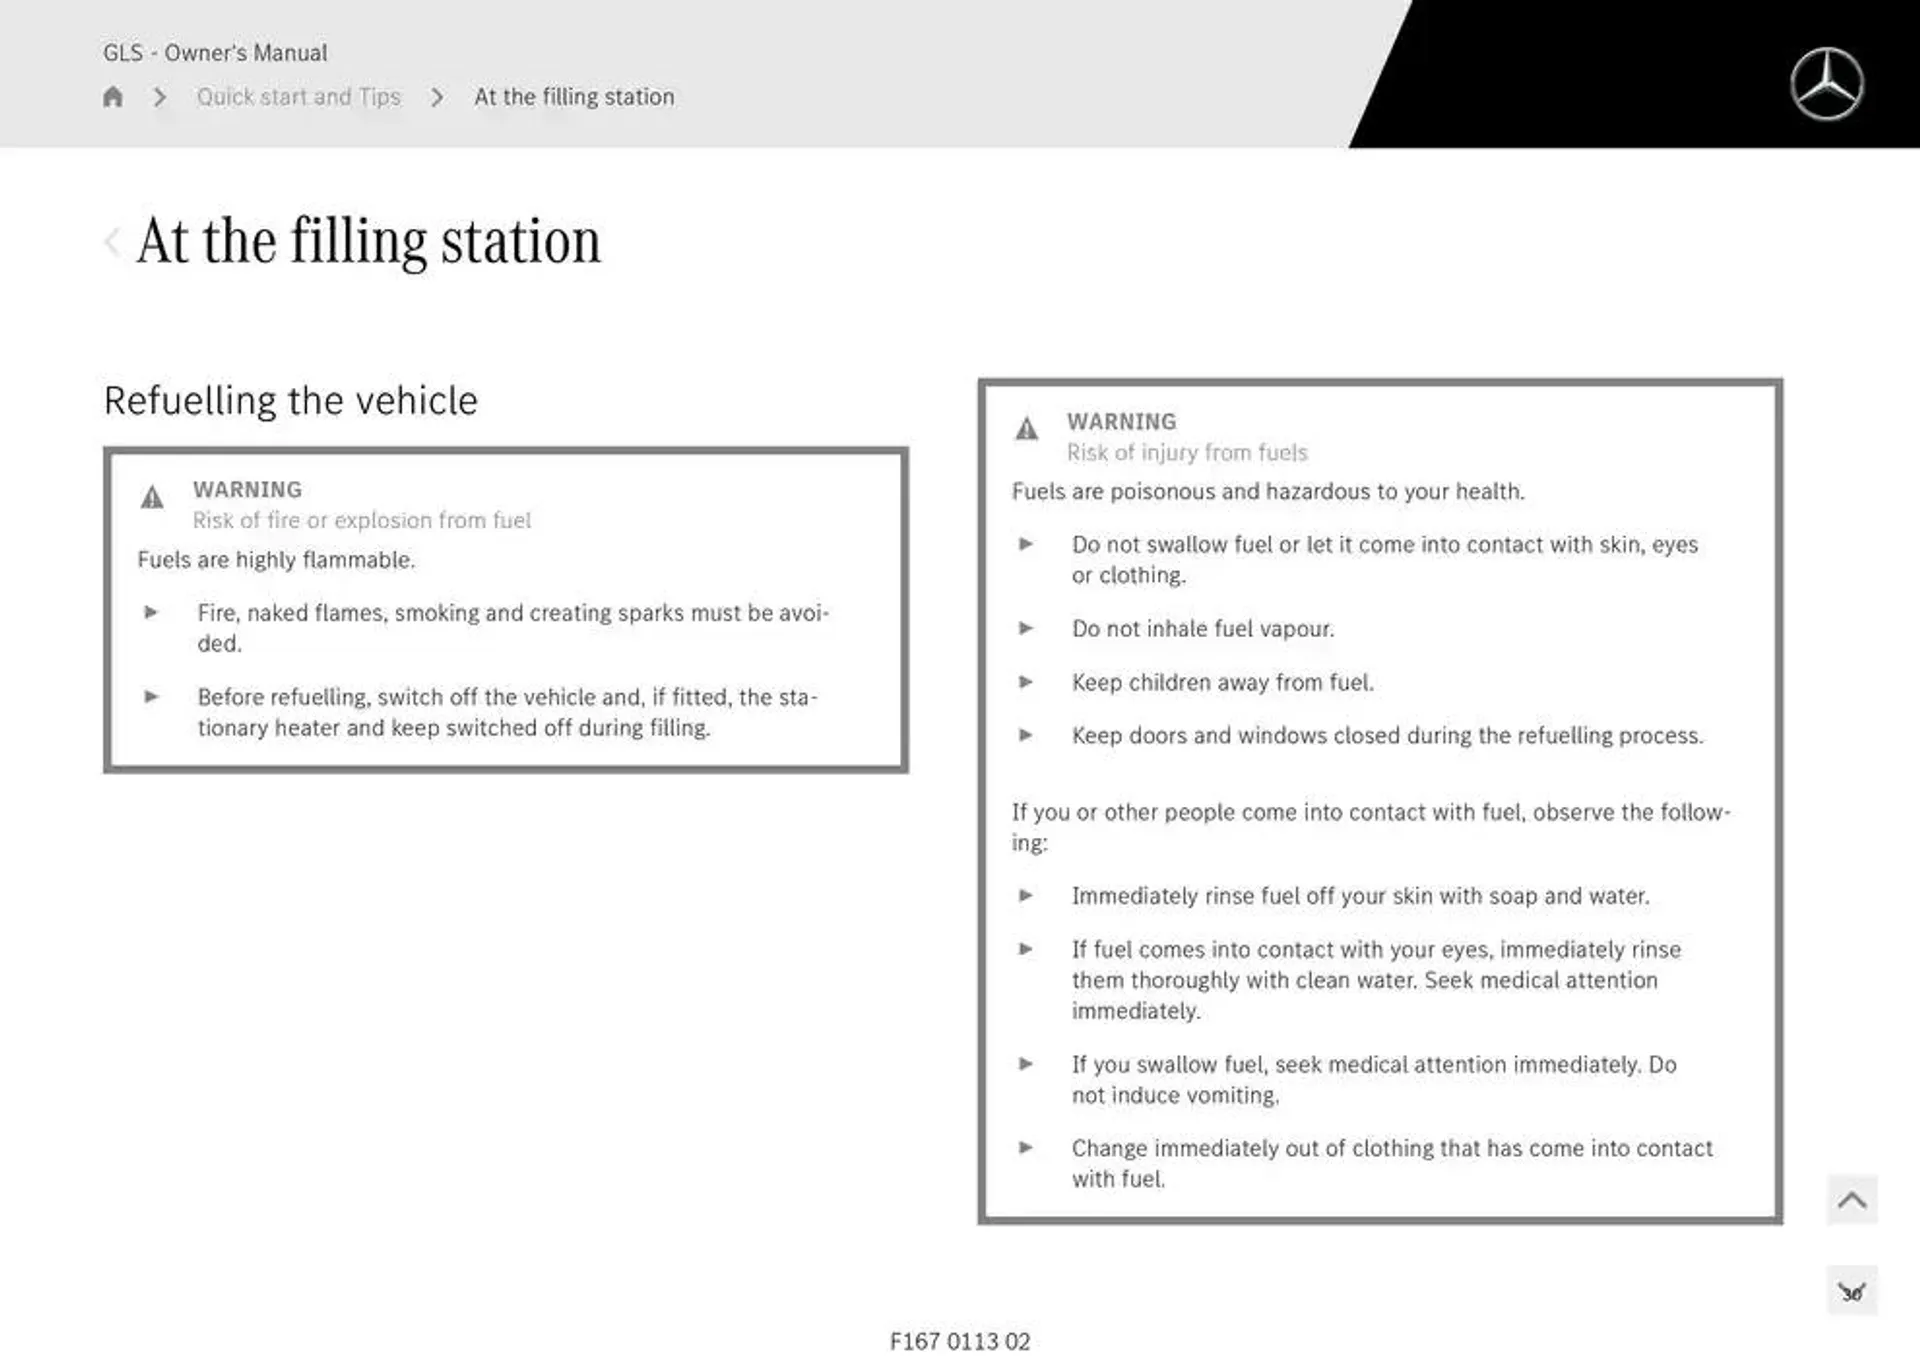Screen dimensions: 1920x1358
Task: Click the scroll-to-top arrow icon
Action: tap(1852, 1199)
